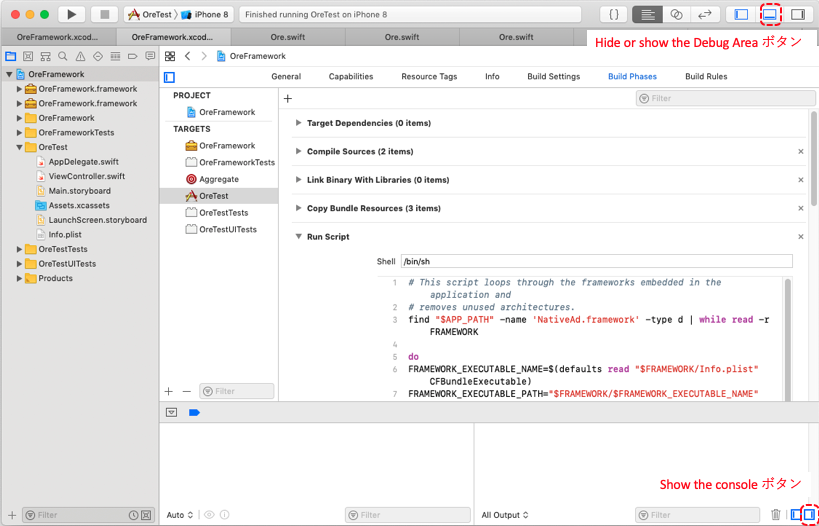
Task: Switch to Build Settings tab
Action: tap(553, 76)
